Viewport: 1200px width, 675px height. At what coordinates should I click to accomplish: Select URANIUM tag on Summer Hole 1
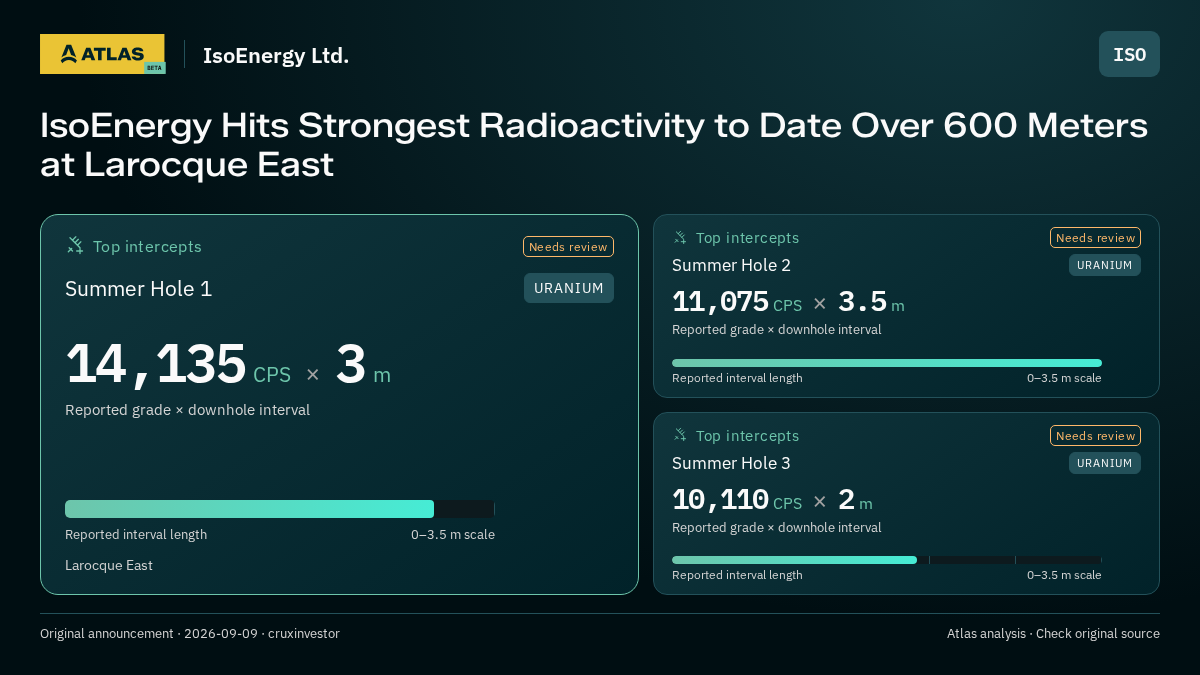pos(569,288)
